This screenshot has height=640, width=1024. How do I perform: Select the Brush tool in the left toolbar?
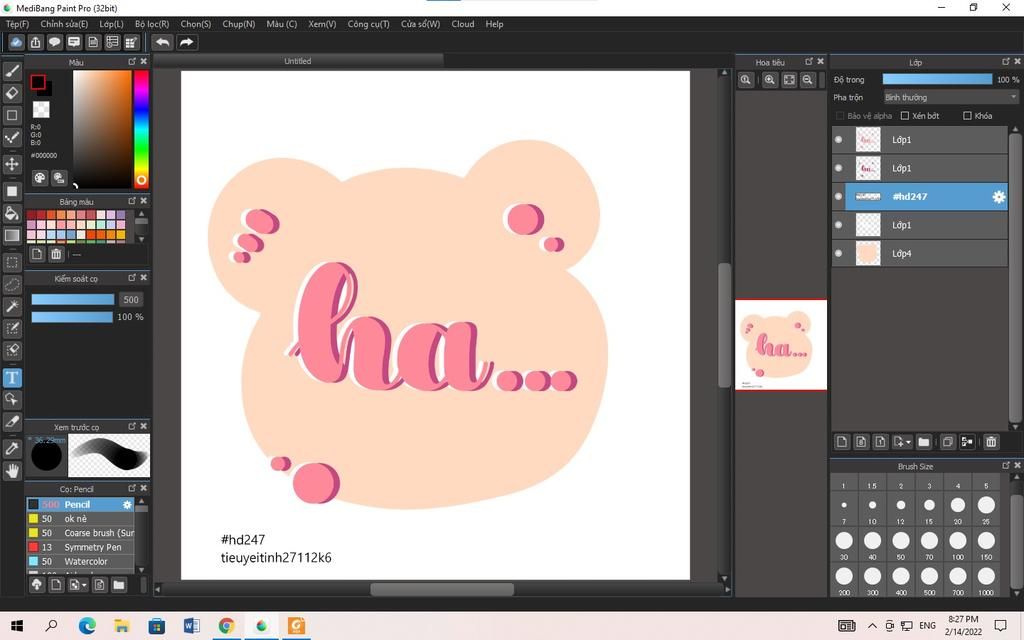[x=12, y=71]
